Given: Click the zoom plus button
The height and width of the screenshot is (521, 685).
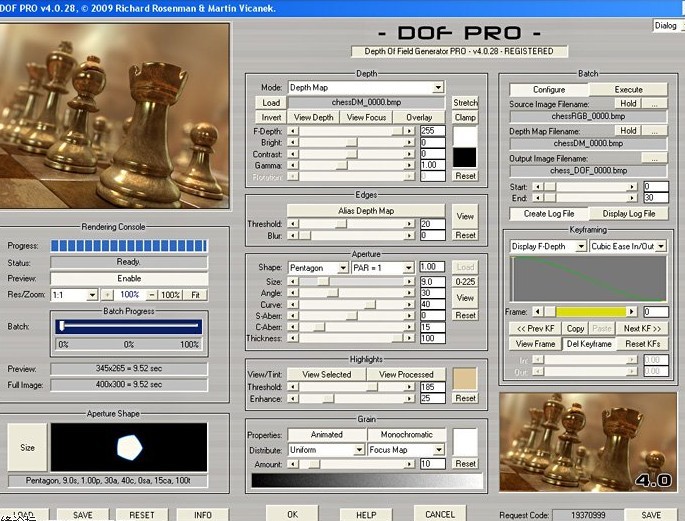Looking at the screenshot, I should pos(107,295).
